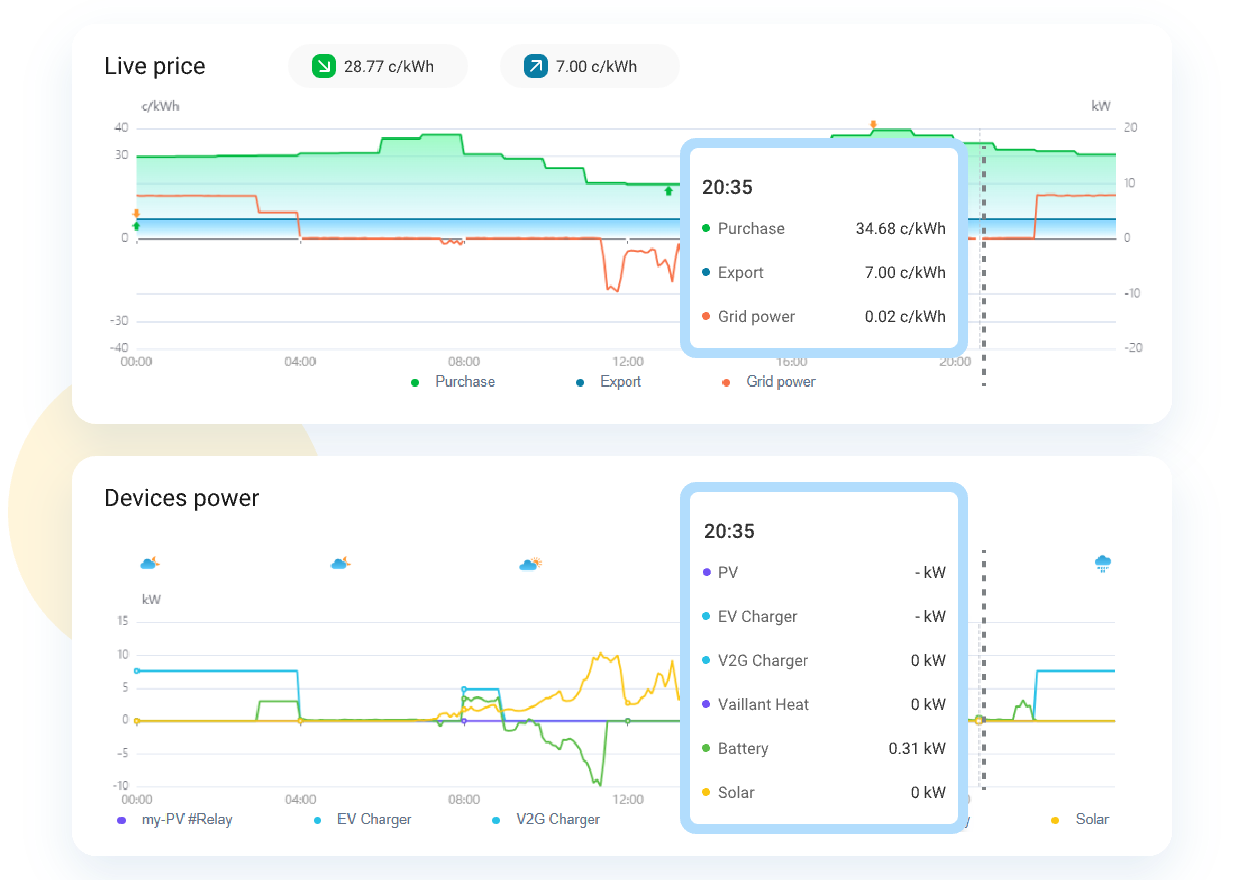Click the orange peak-price arrow marker near 18:00

873,125
